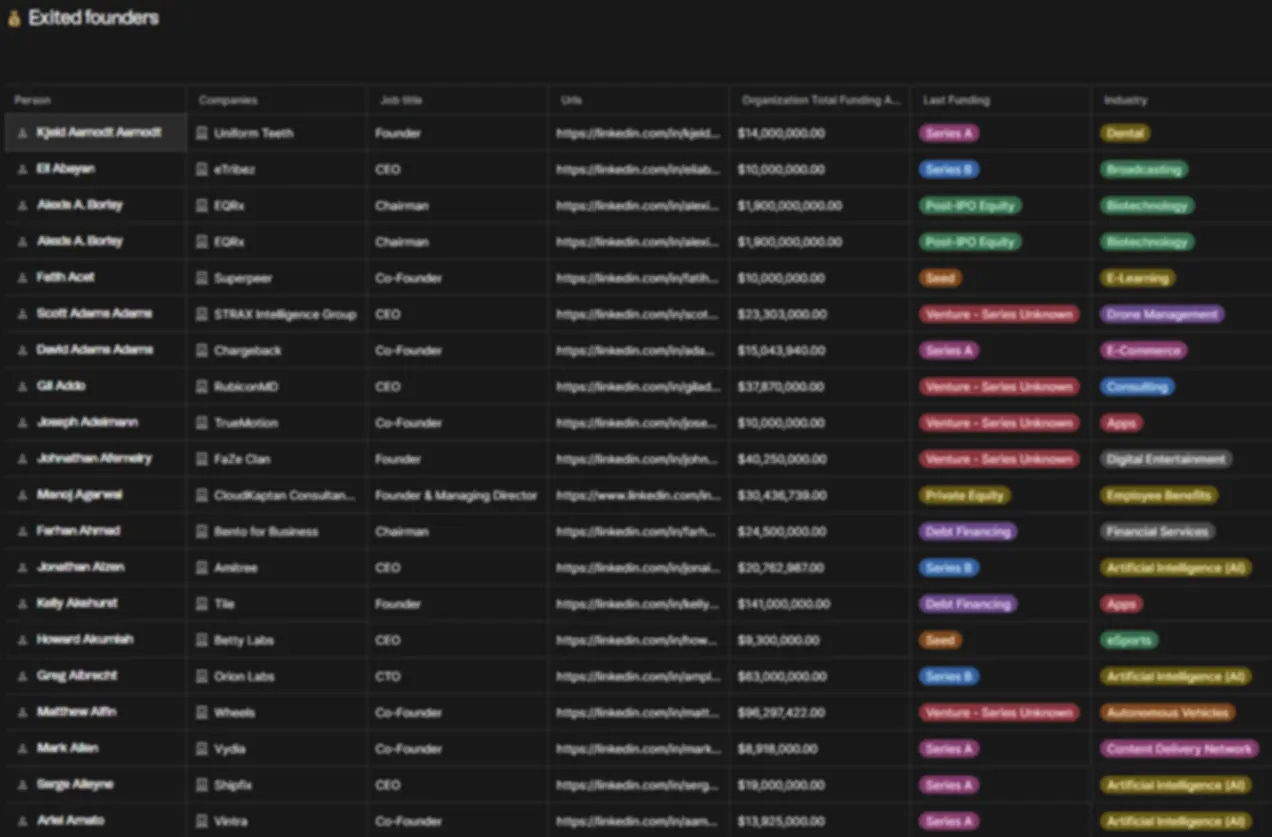Click the company icon beside Betty Labs
Screen dimensions: 1272x837
[x=201, y=640]
